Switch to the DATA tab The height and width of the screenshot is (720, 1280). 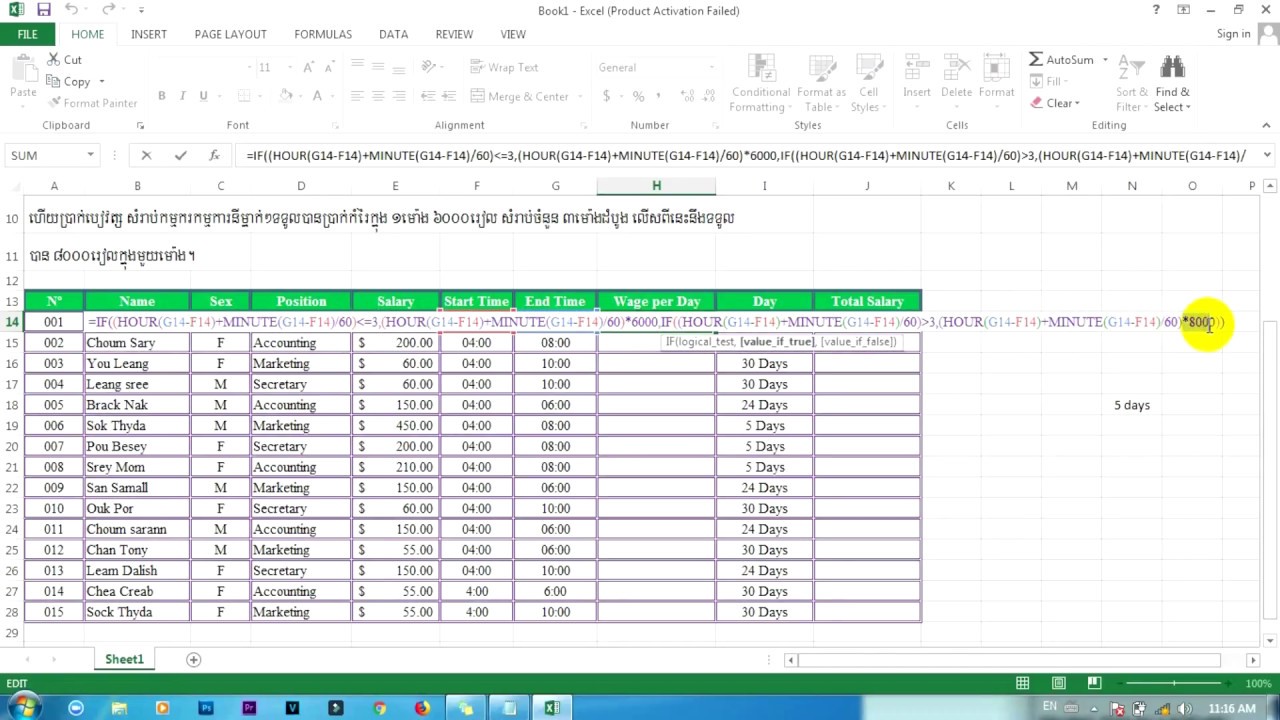(393, 34)
